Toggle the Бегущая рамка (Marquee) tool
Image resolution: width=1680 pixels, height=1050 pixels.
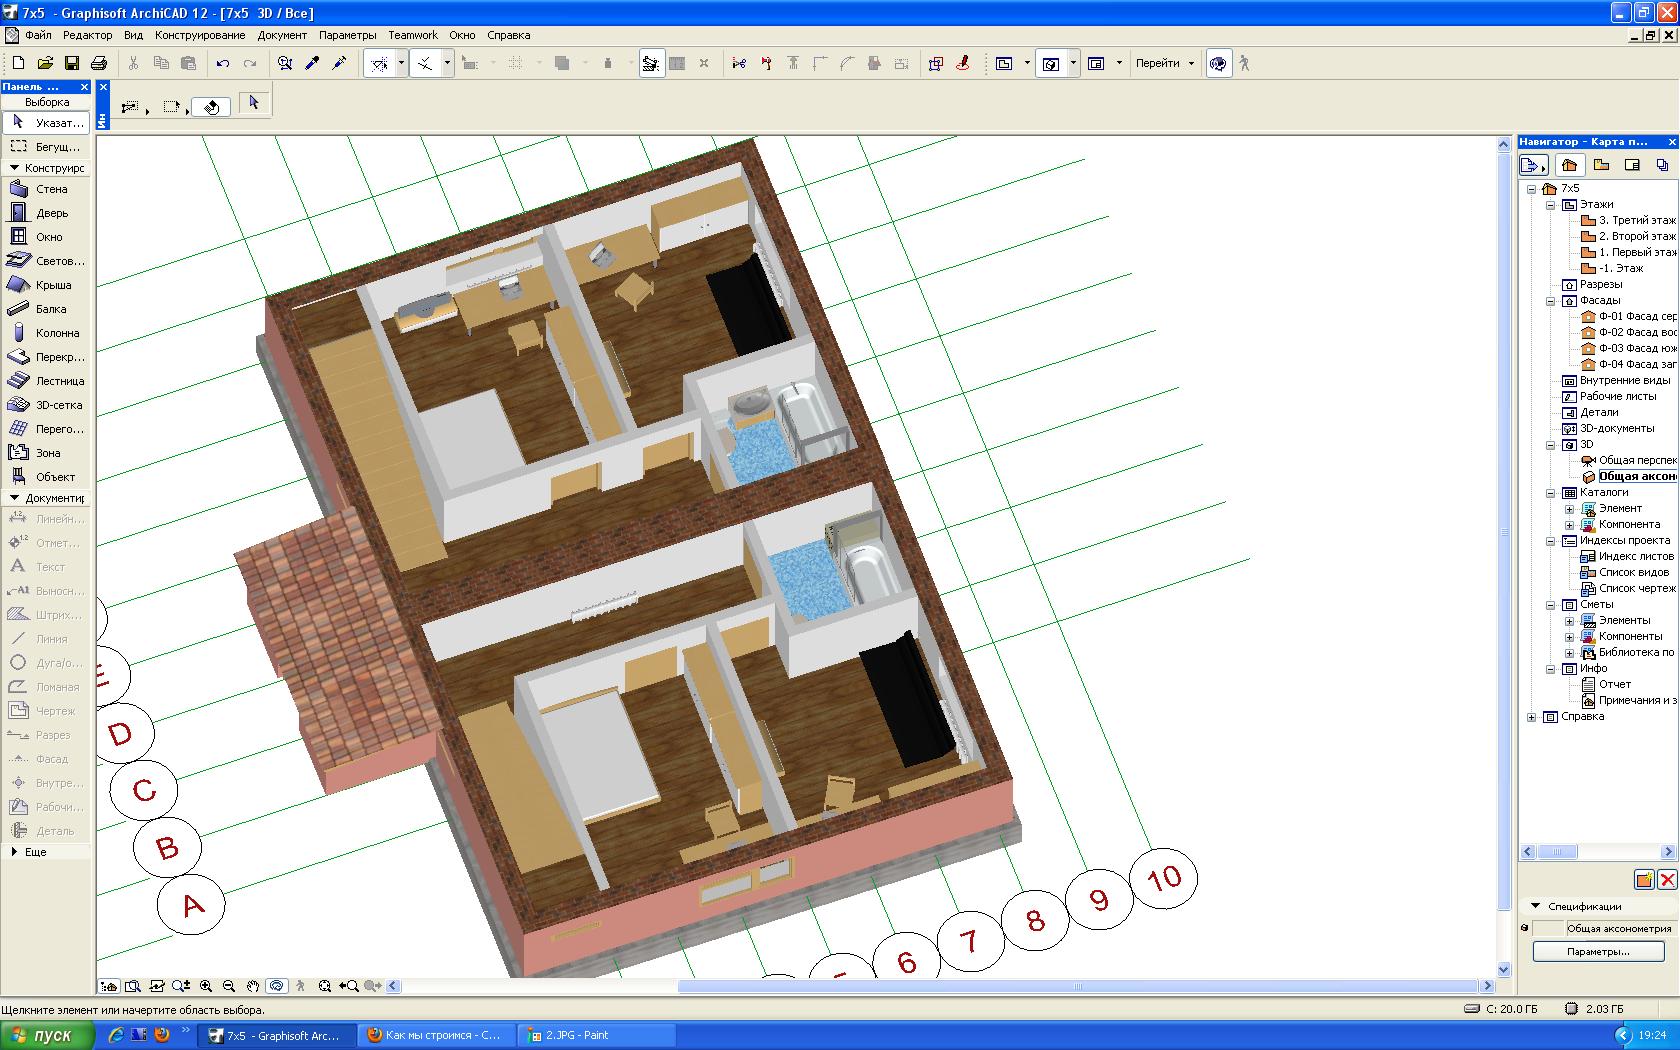click(x=45, y=147)
